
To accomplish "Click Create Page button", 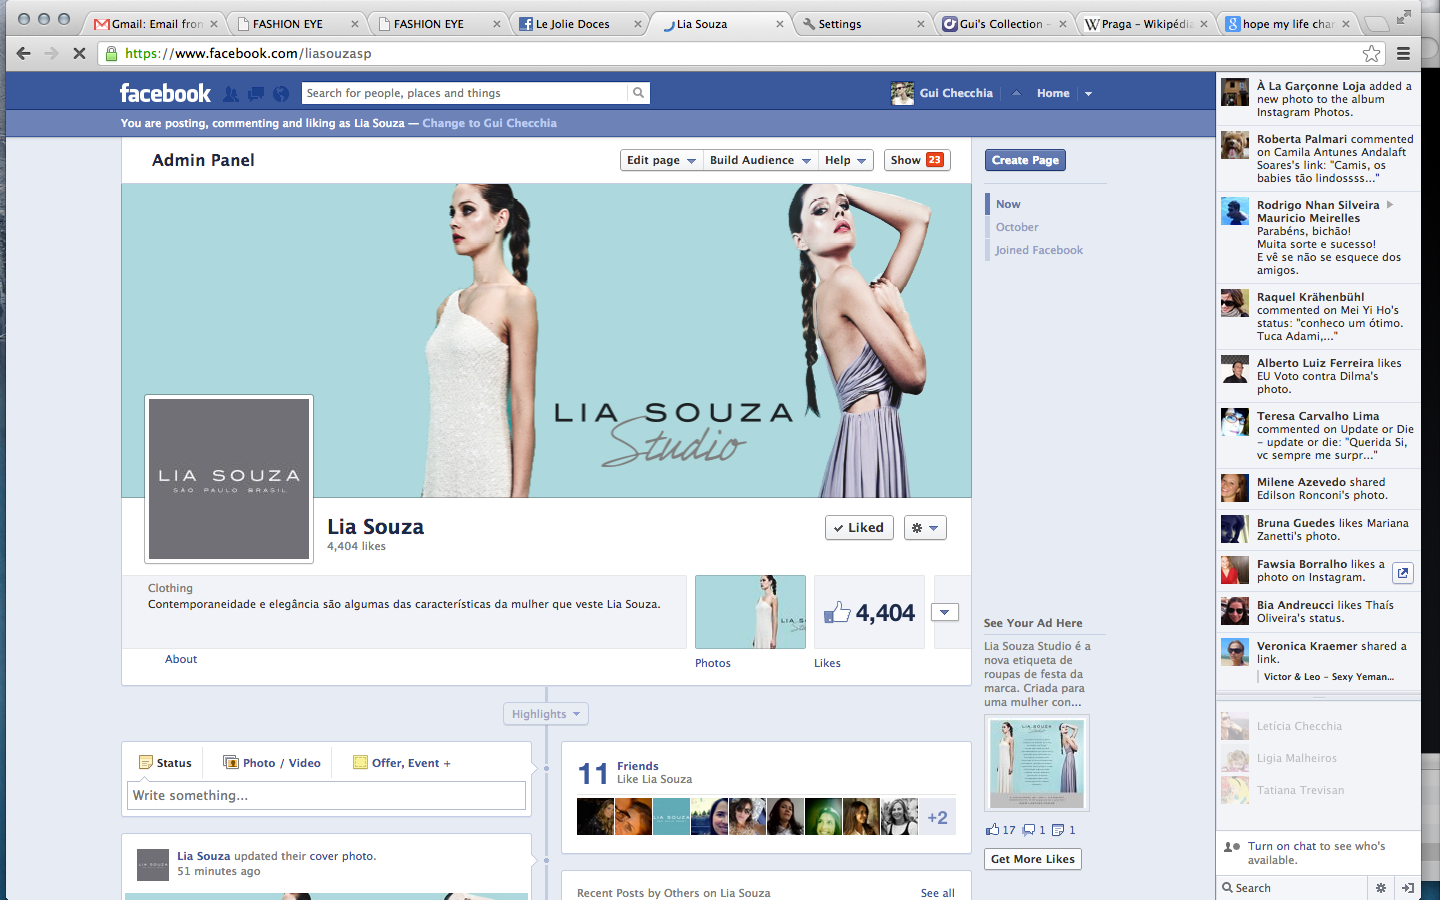I will [x=1025, y=160].
